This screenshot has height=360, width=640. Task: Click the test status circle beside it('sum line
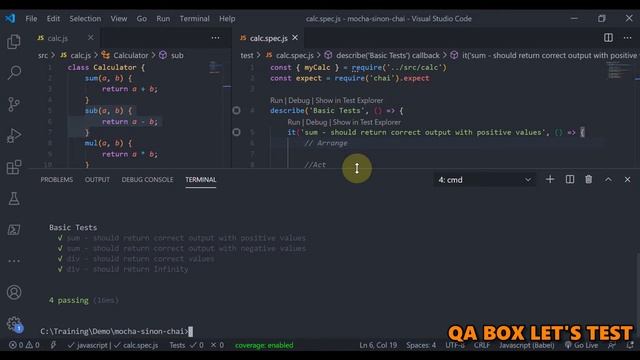tap(236, 132)
